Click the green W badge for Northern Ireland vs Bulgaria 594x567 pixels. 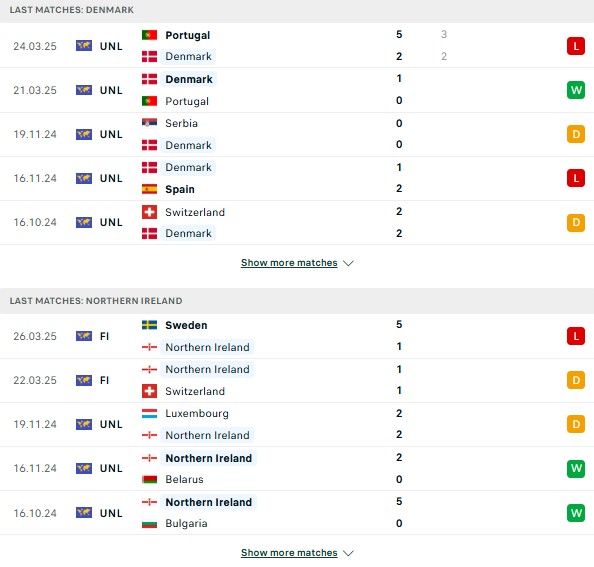coord(575,513)
